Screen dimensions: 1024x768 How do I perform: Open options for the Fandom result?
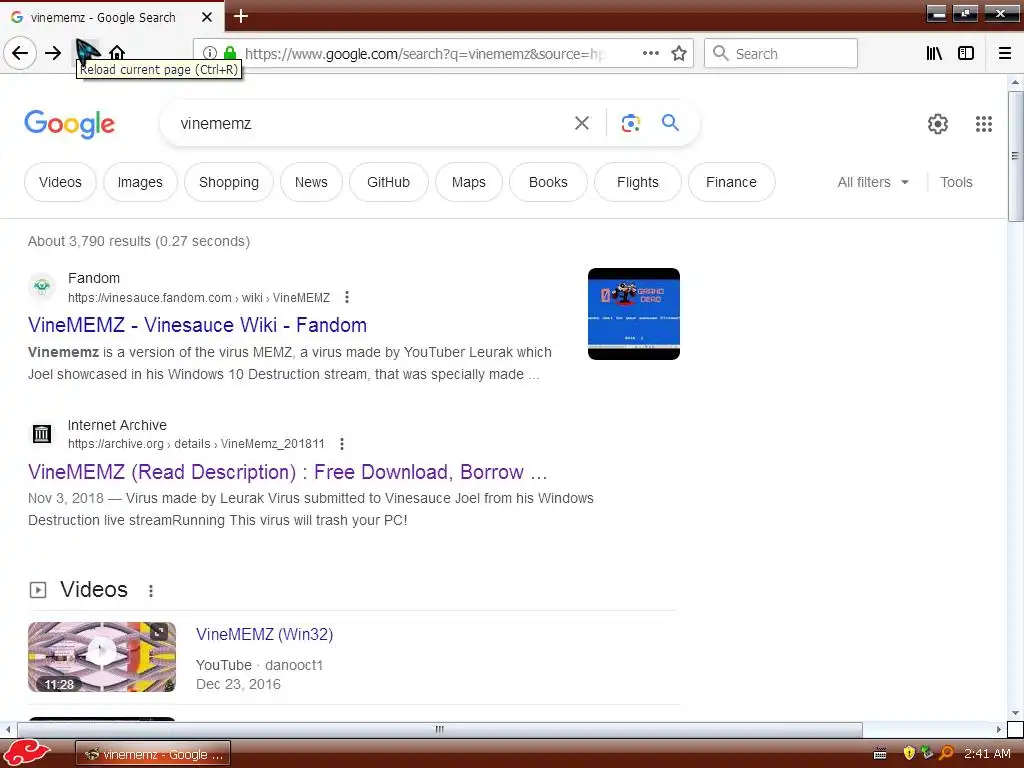pyautogui.click(x=347, y=297)
